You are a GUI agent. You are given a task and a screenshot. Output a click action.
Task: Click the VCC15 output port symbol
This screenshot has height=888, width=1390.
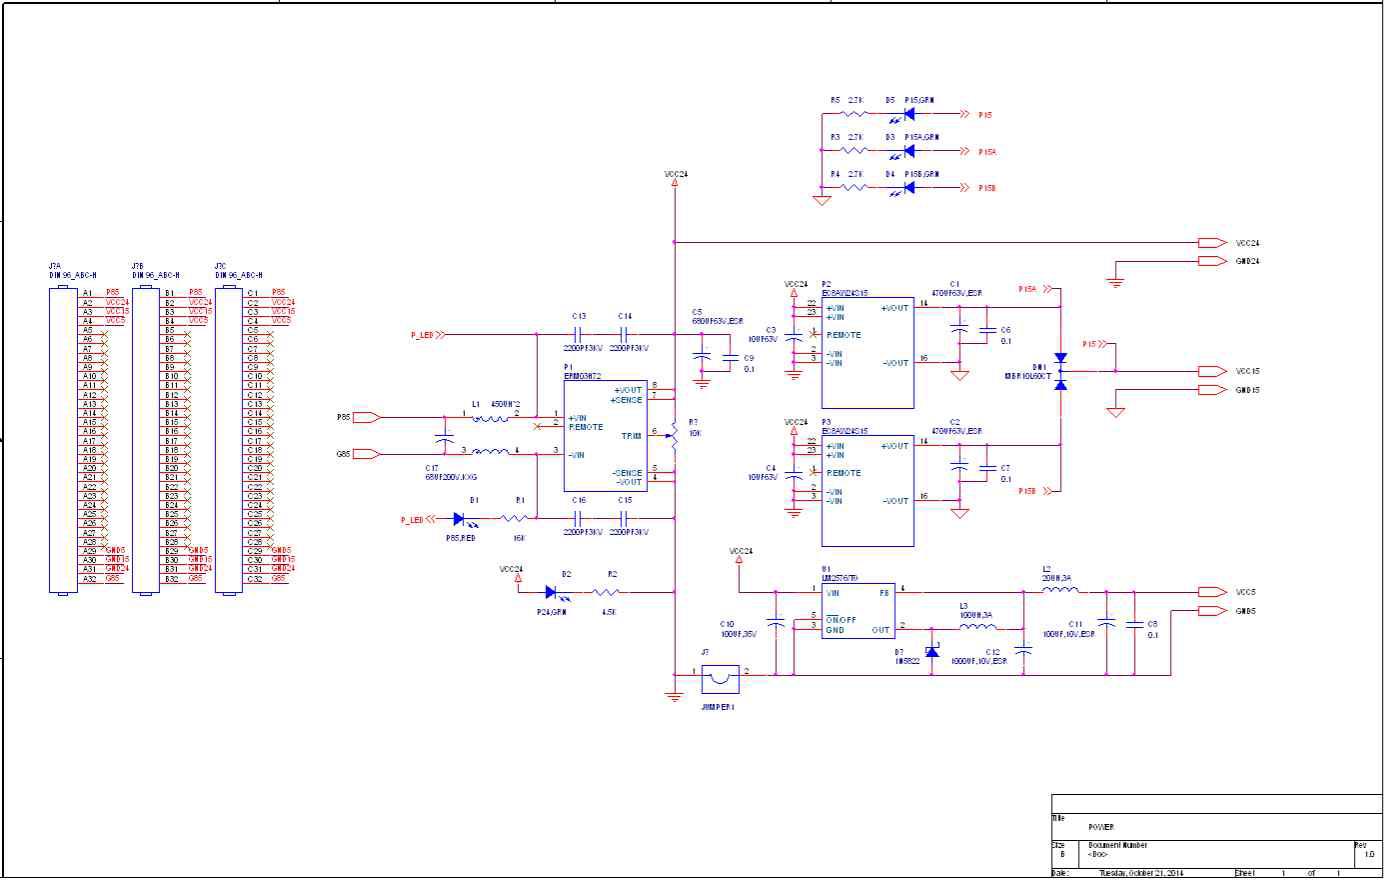[1212, 371]
